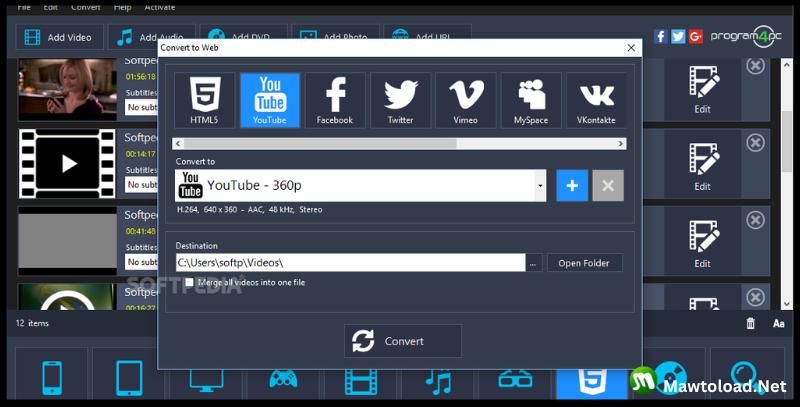Add a new profile with plus button
The height and width of the screenshot is (407, 800).
(x=572, y=186)
